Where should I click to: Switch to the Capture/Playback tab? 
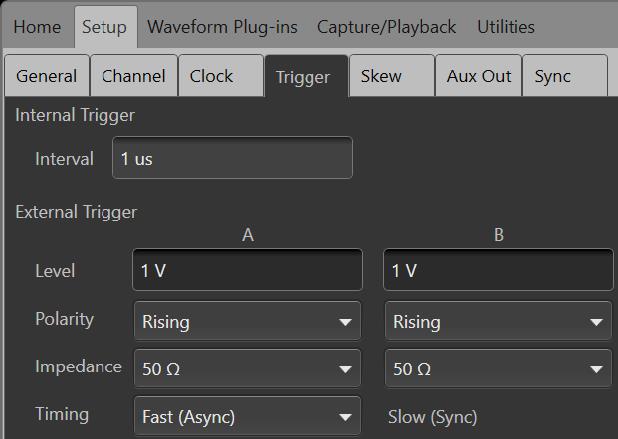tap(386, 27)
